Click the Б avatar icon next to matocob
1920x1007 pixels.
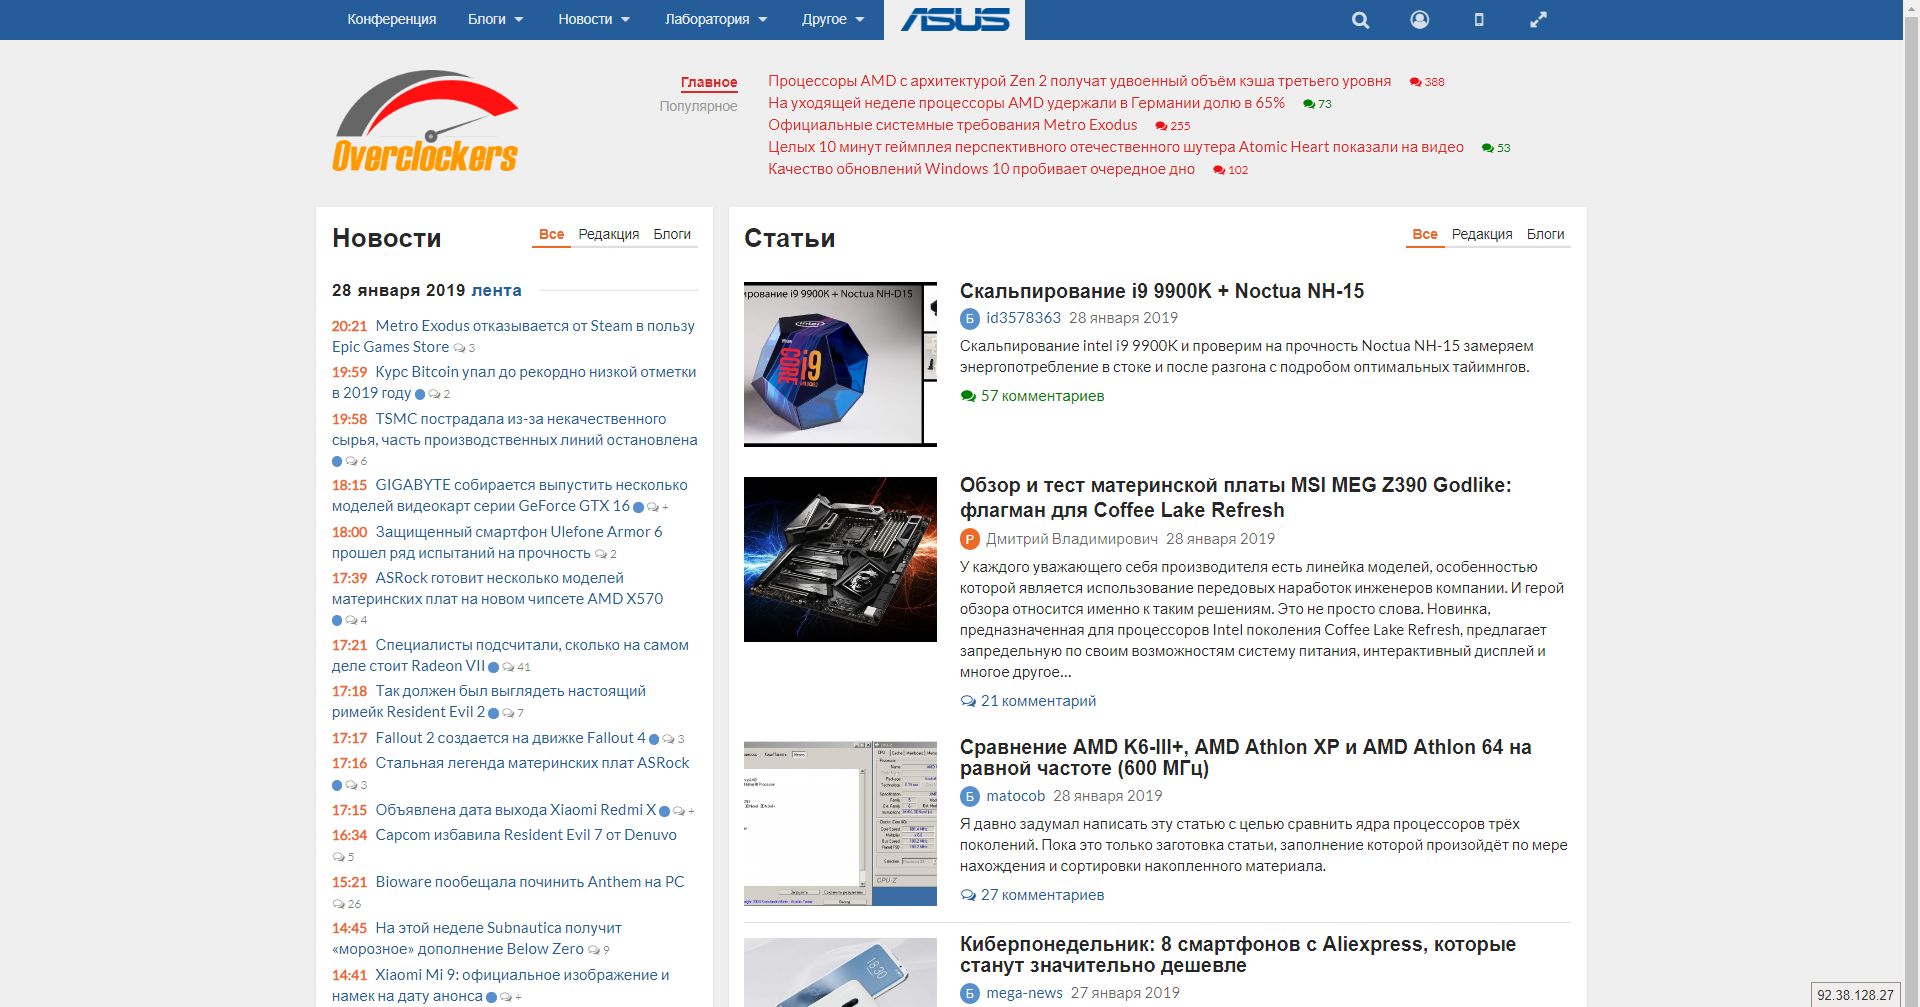969,797
